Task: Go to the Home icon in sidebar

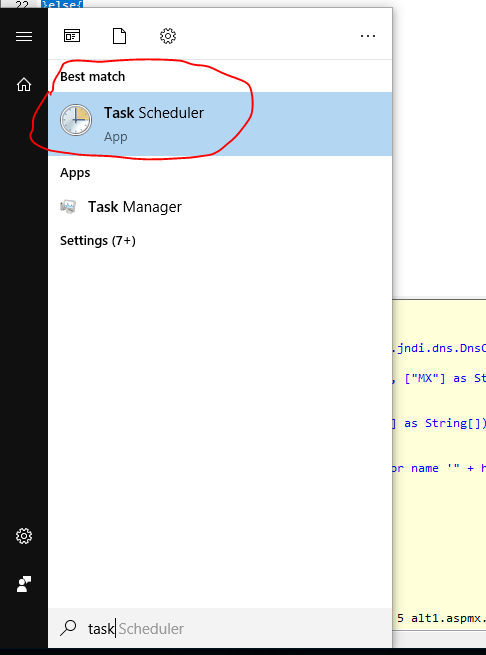Action: tap(24, 84)
